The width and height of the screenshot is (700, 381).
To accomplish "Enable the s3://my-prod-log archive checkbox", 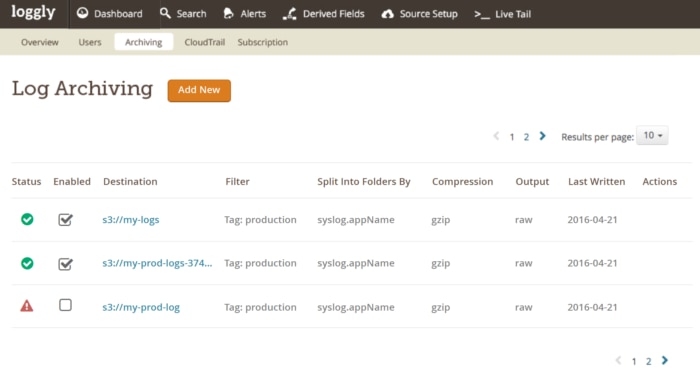I will 65,305.
